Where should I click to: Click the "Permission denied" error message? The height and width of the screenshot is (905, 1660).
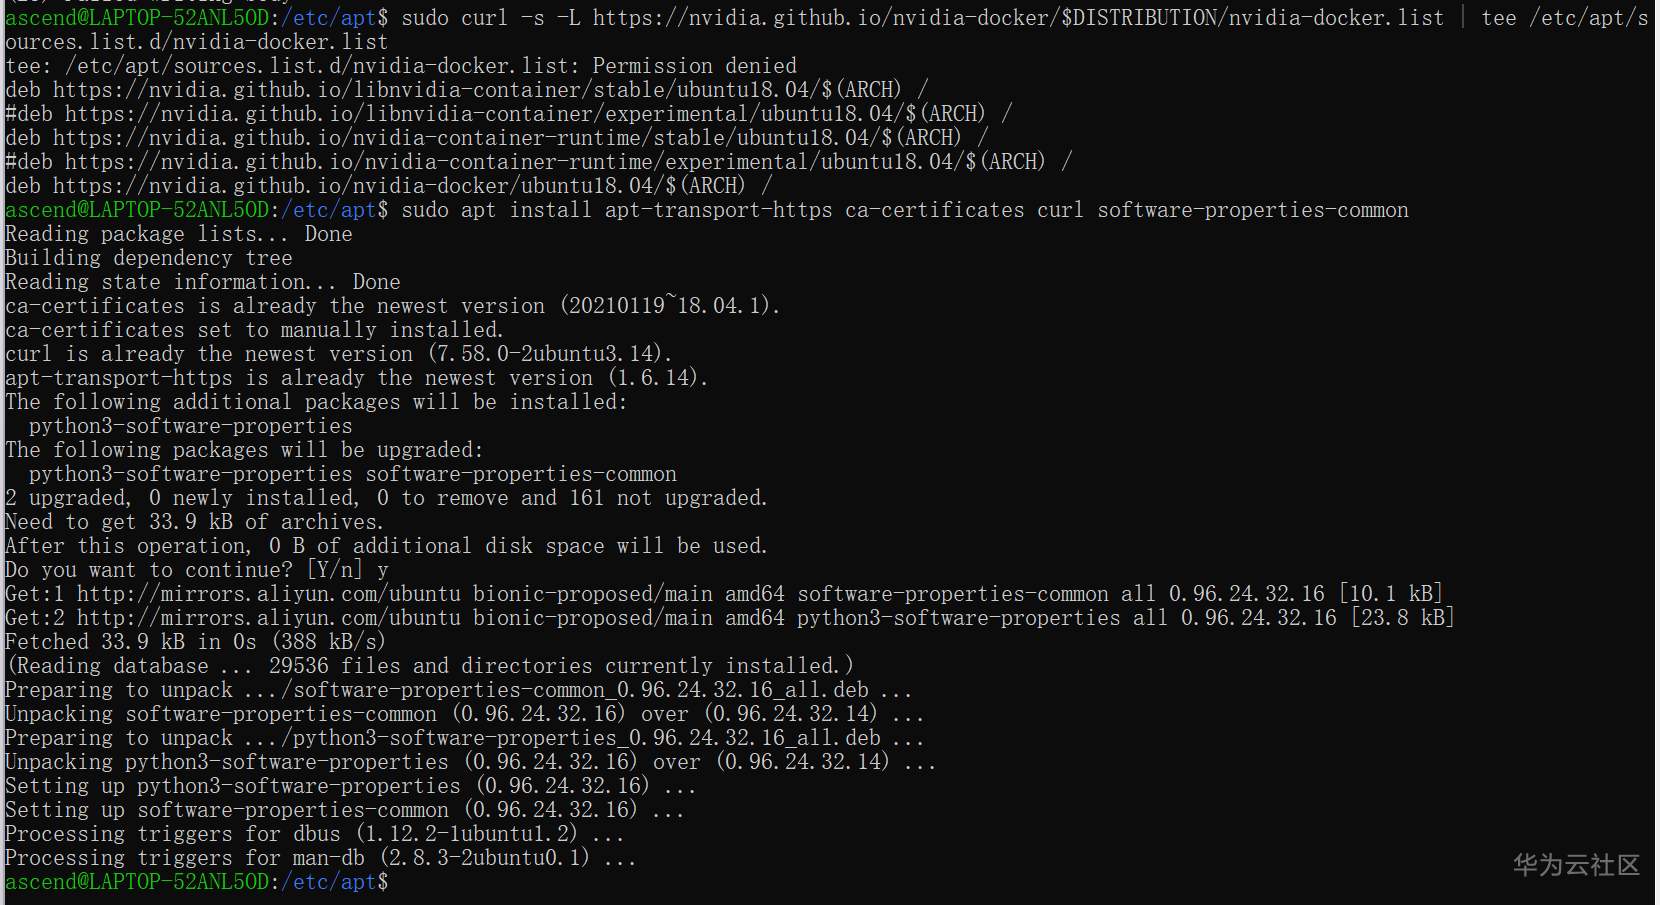(694, 66)
